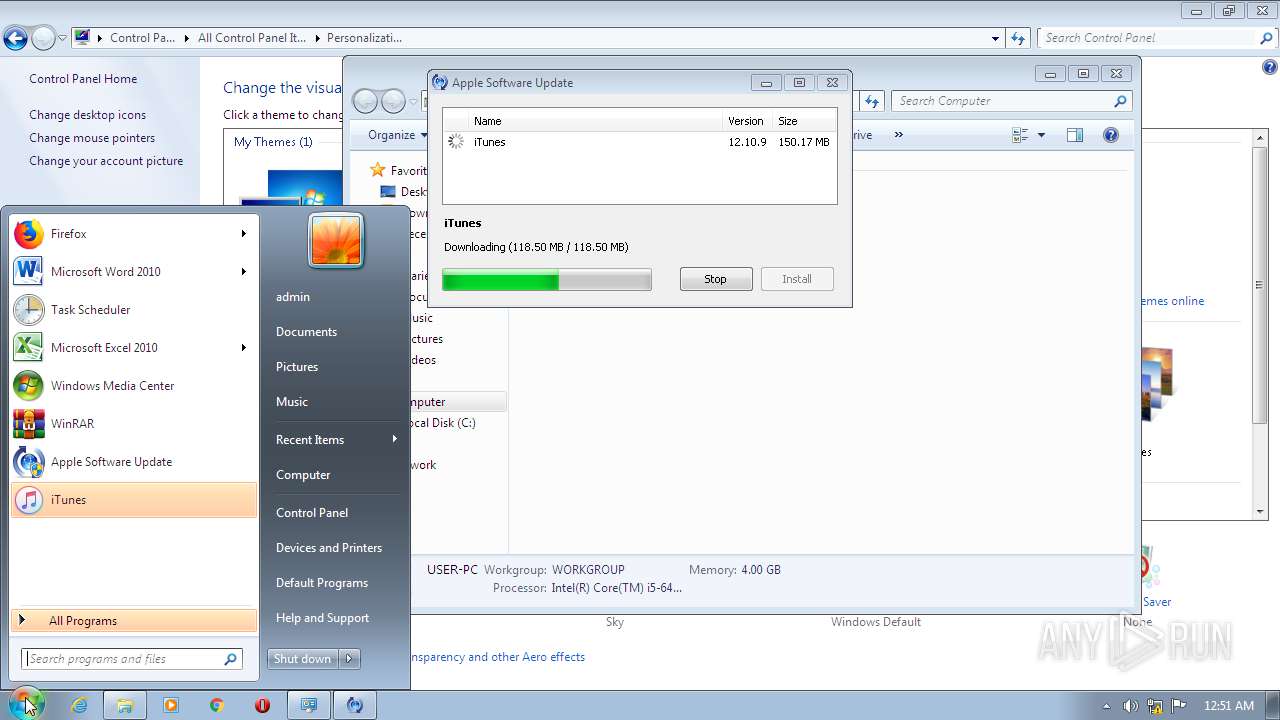This screenshot has width=1280, height=720.
Task: Click Change desktop icons link
Action: click(87, 115)
